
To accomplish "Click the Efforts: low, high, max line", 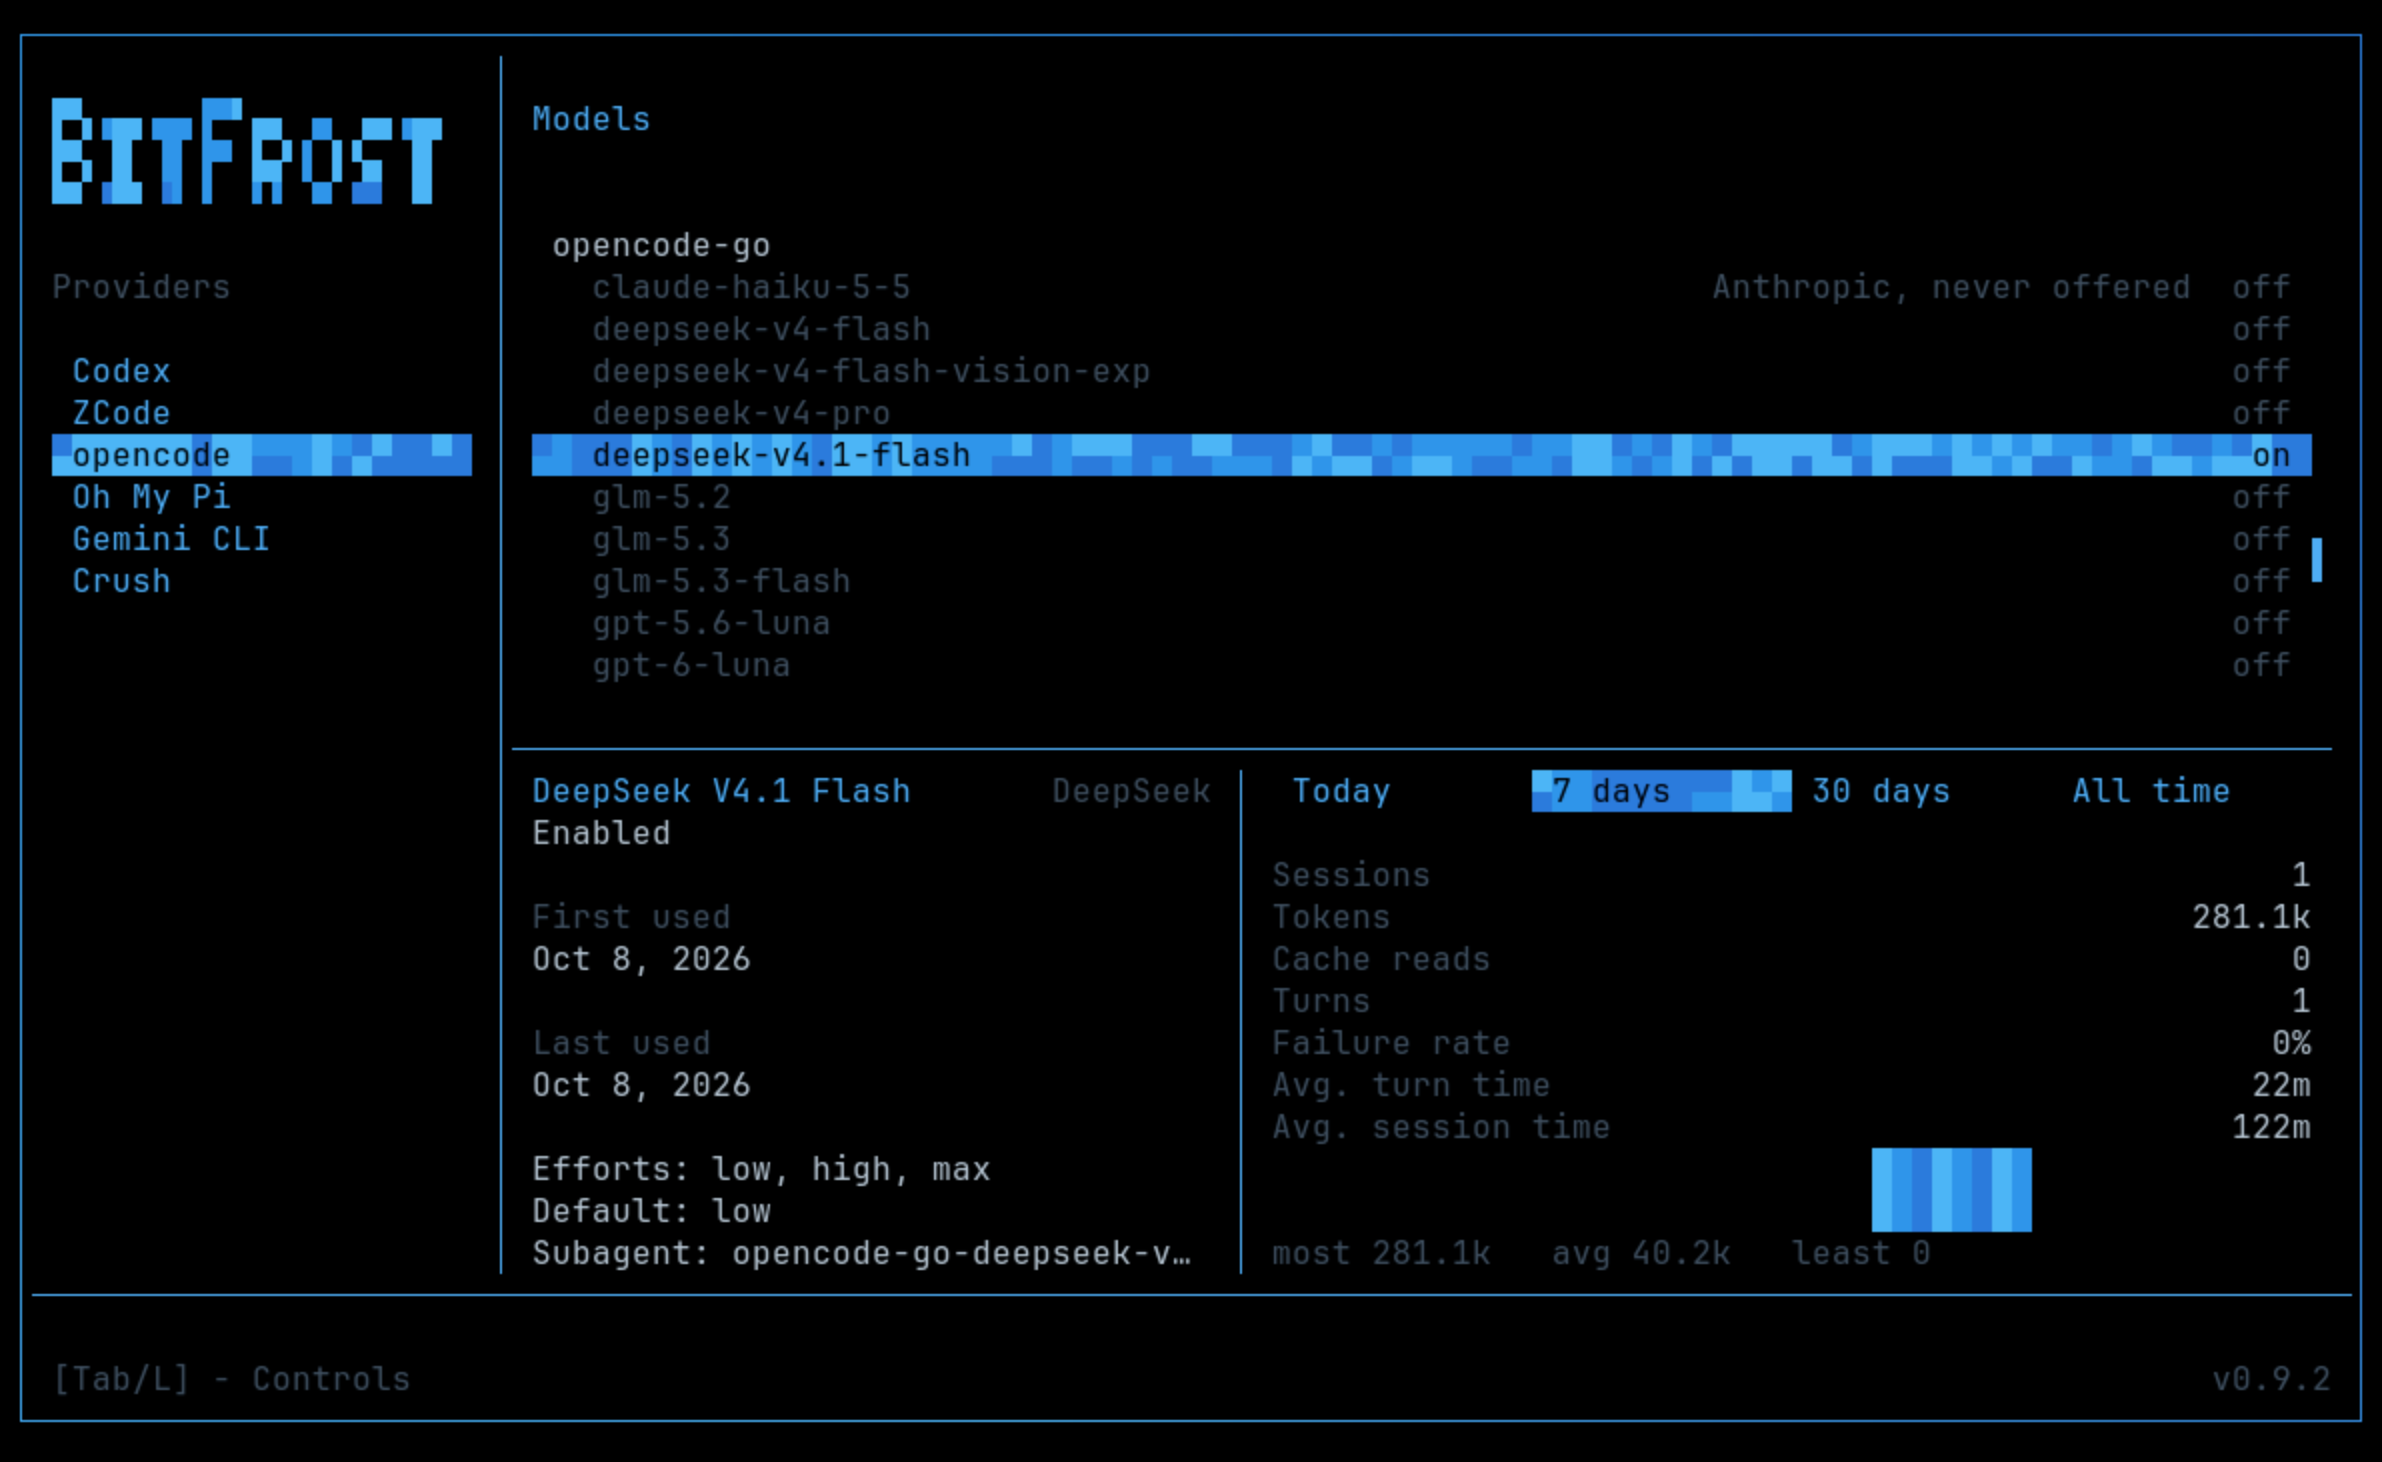I will [x=761, y=1169].
